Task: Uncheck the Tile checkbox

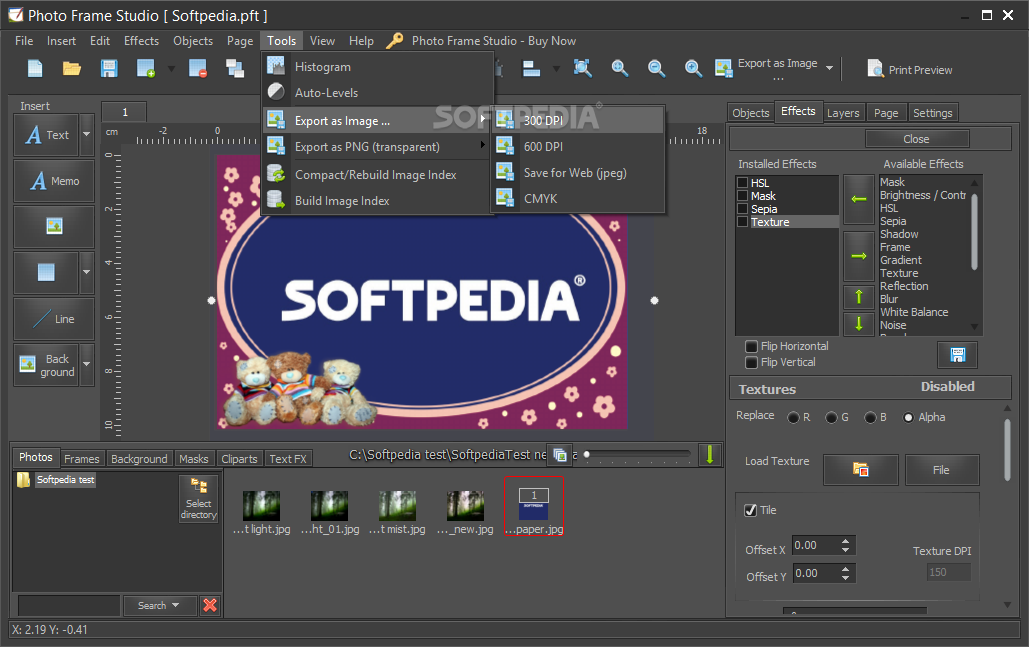Action: tap(751, 510)
